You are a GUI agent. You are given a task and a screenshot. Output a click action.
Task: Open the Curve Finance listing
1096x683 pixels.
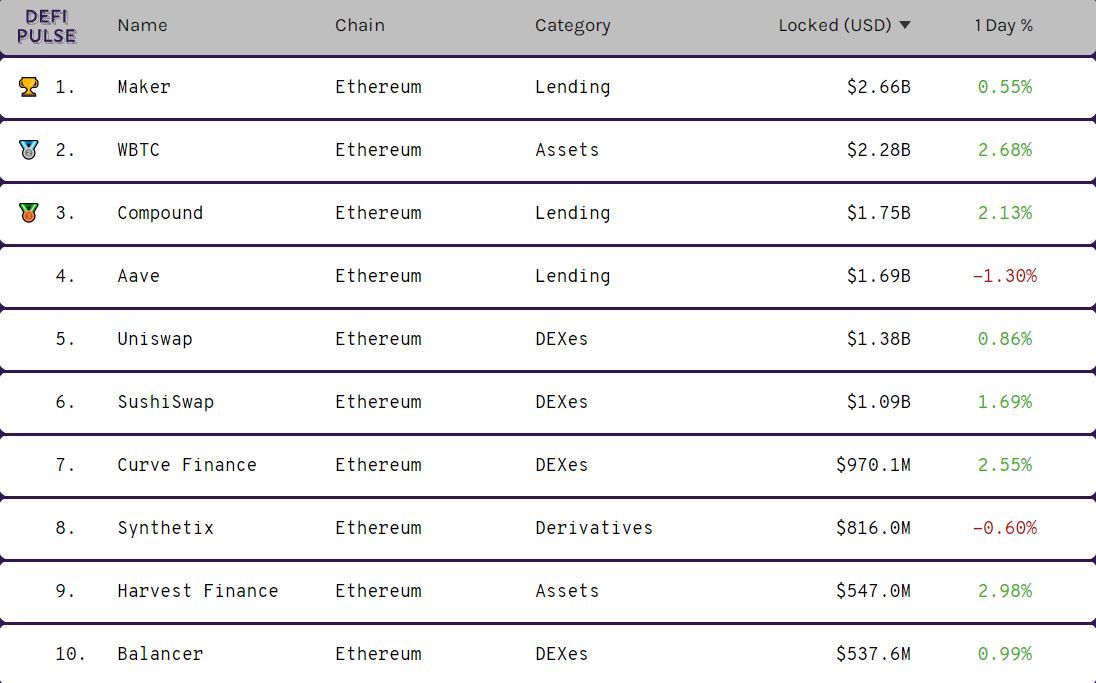[187, 465]
